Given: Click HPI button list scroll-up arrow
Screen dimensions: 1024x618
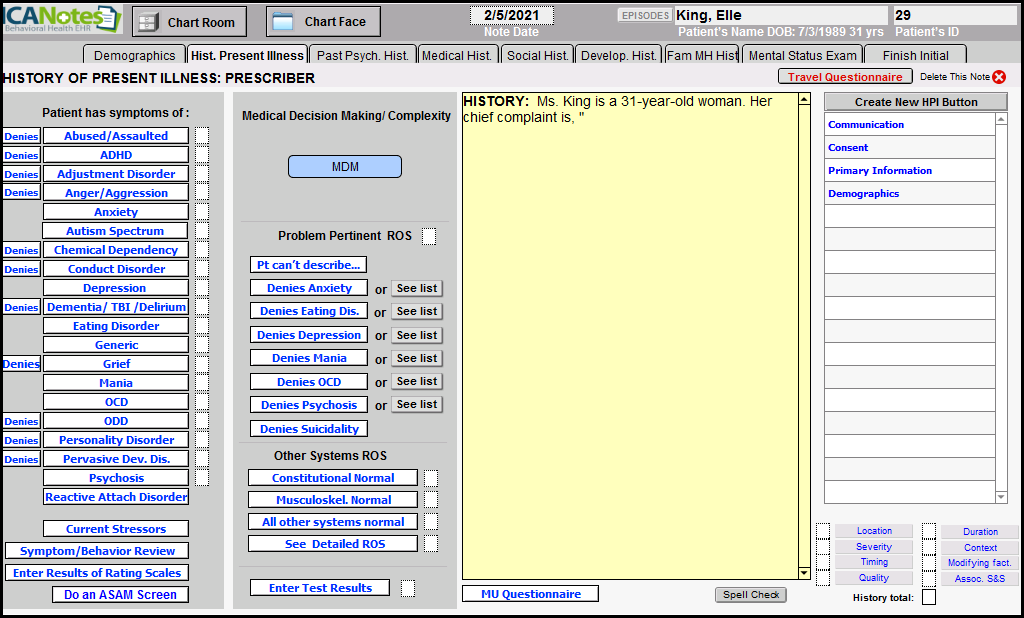Looking at the screenshot, I should coord(1002,119).
